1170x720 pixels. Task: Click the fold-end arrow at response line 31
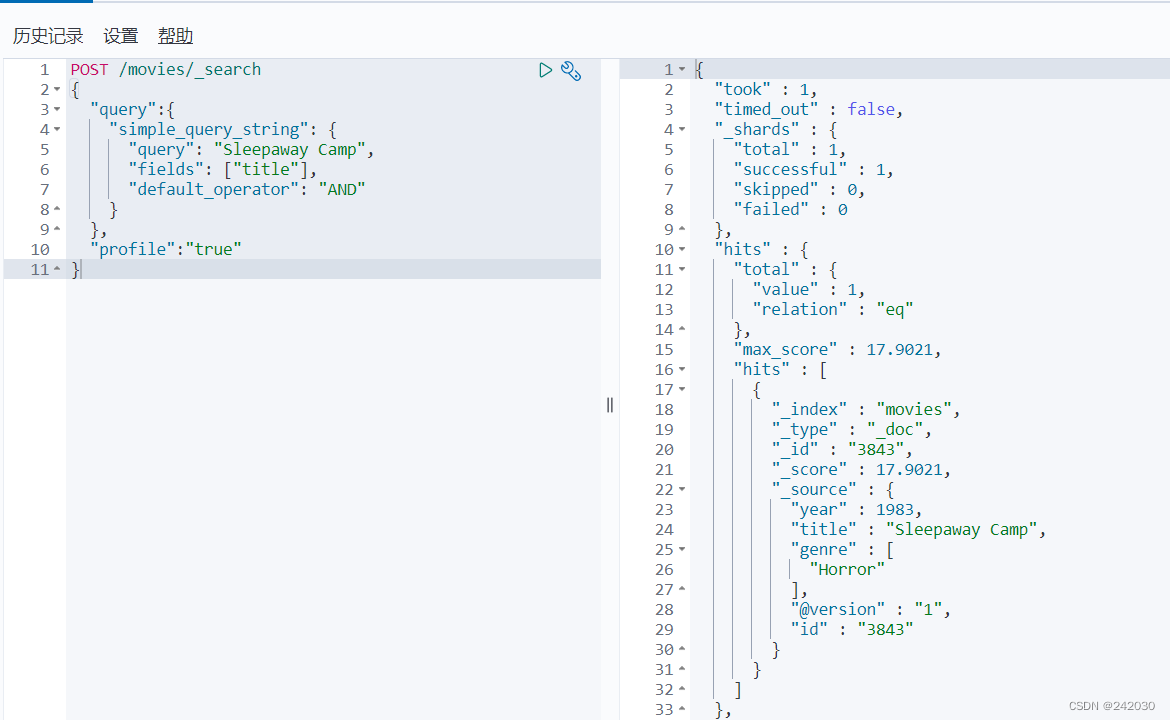coord(682,670)
